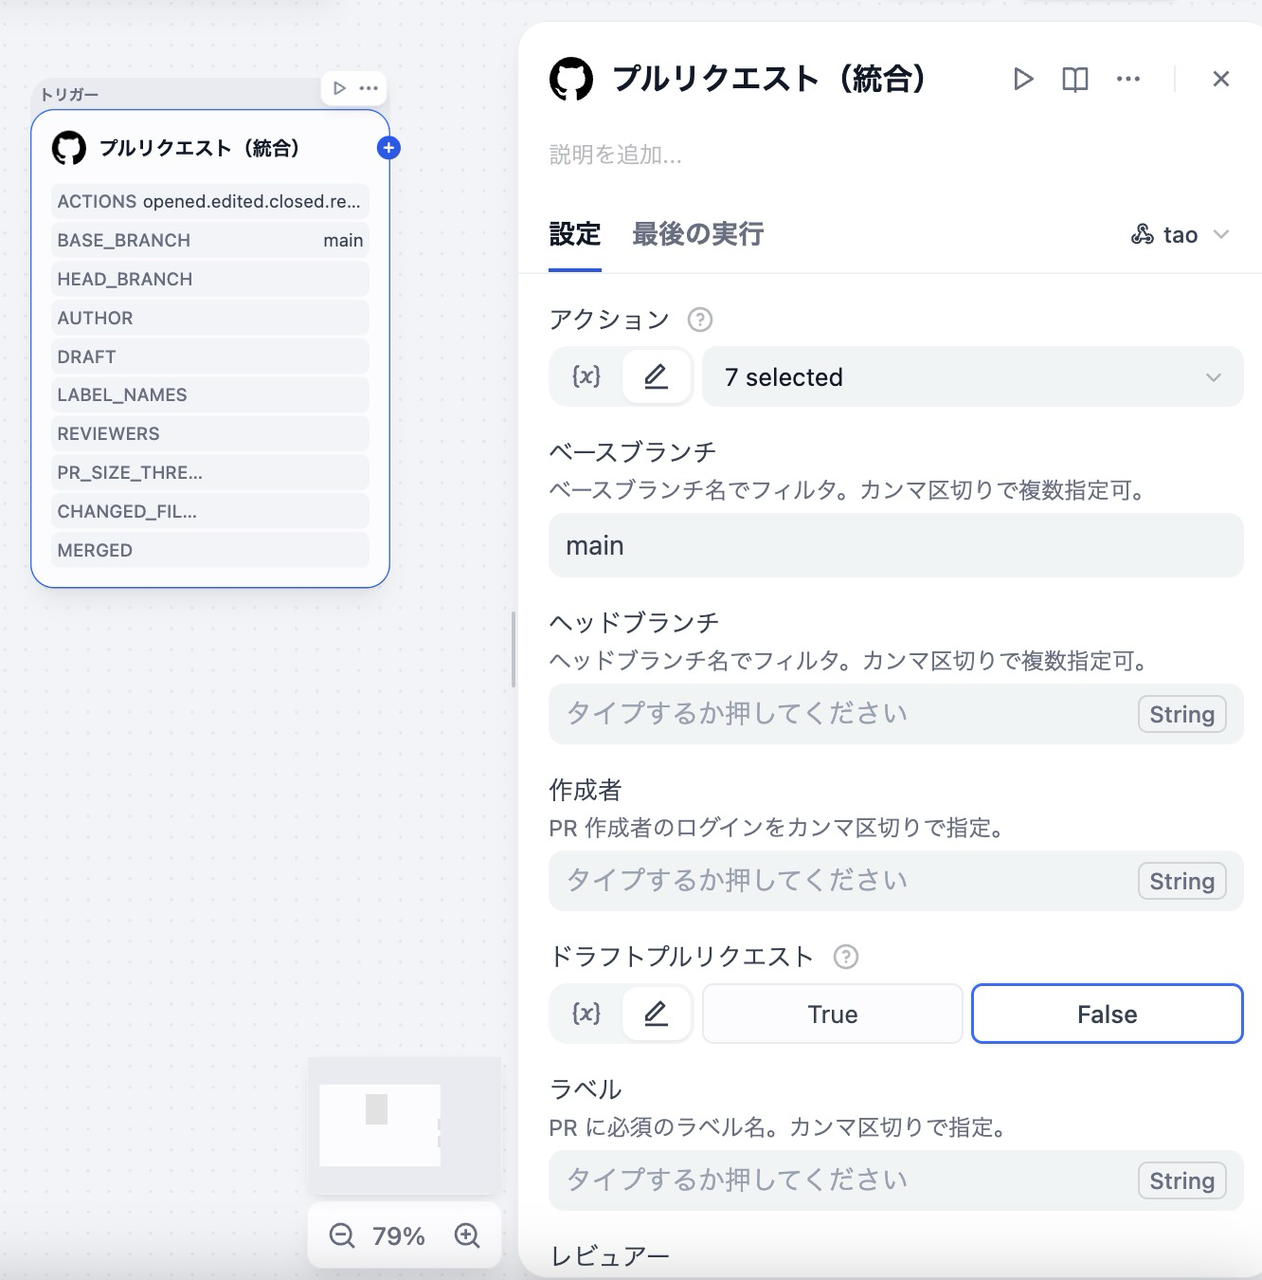This screenshot has height=1280, width=1262.
Task: Click the REVIEWERS row in the node
Action: tap(210, 434)
